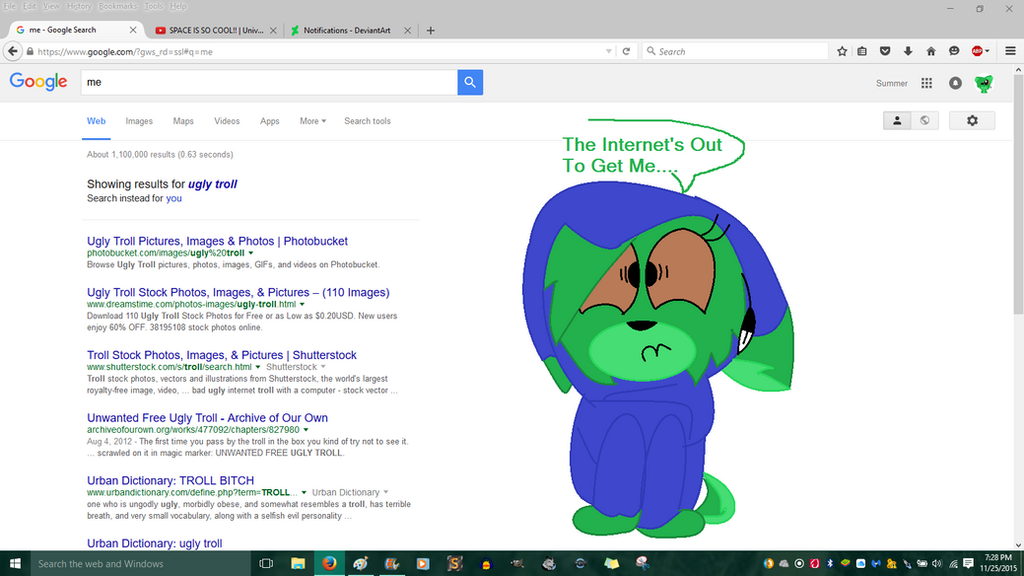Image resolution: width=1024 pixels, height=576 pixels.
Task: Open Unwanted Free Ugly Troll result
Action: tap(208, 417)
